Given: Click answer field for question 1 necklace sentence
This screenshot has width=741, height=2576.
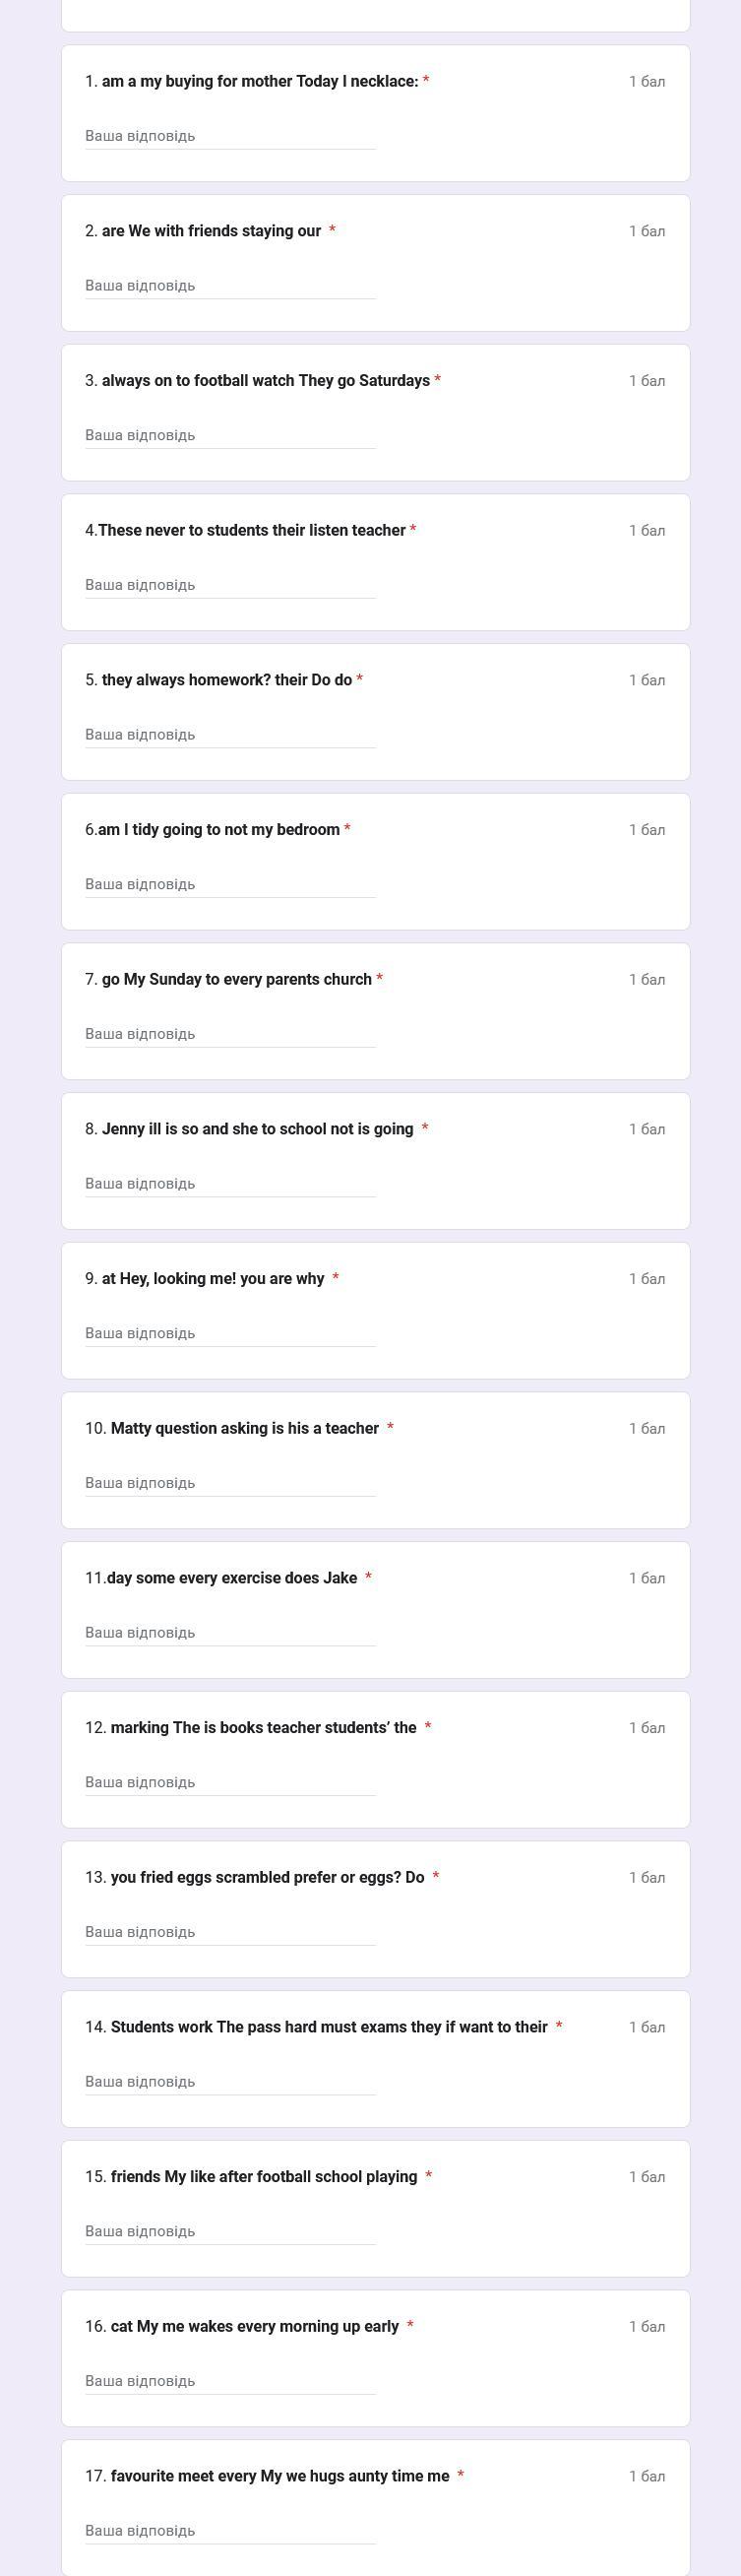Looking at the screenshot, I should [230, 136].
